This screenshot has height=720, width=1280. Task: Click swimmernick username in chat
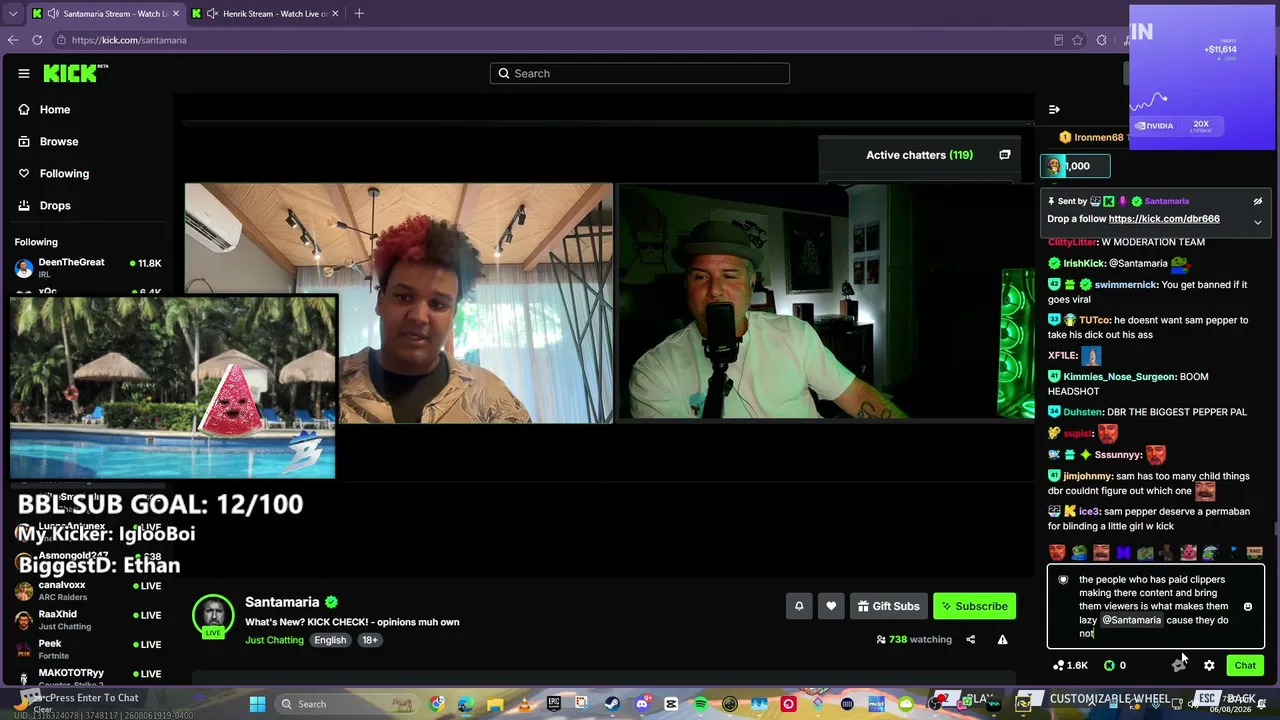[1126, 285]
